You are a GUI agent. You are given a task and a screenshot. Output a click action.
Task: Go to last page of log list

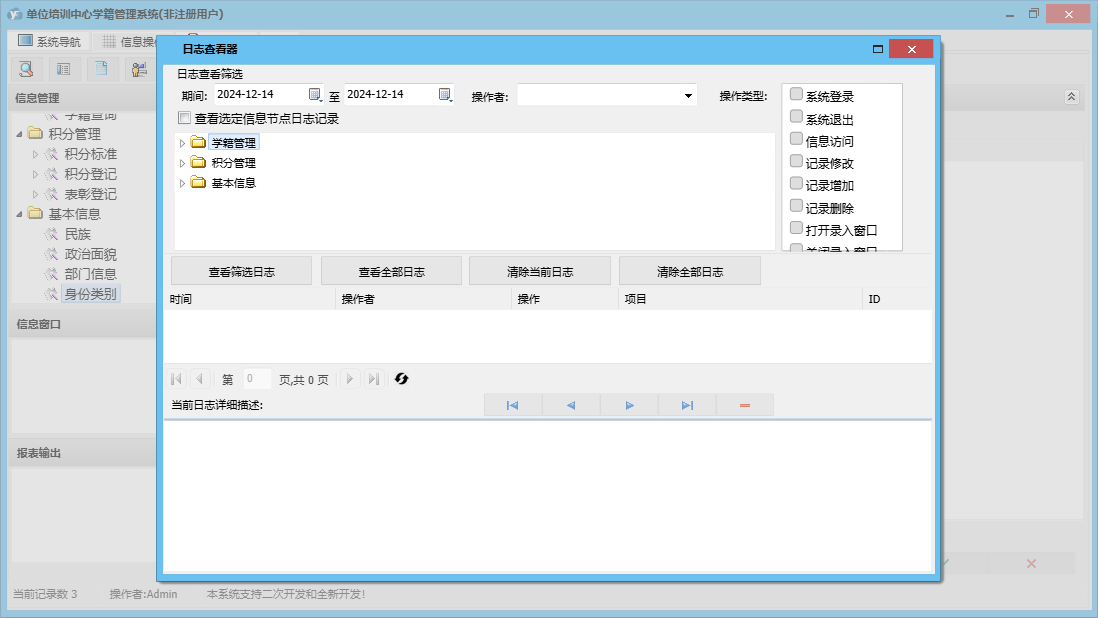374,379
